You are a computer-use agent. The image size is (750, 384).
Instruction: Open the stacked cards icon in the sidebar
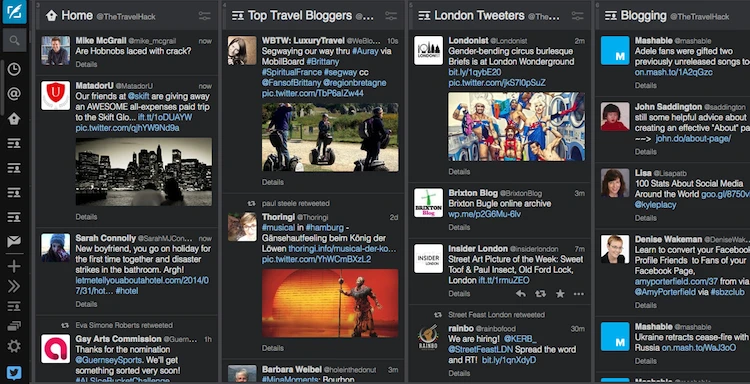[x=14, y=326]
